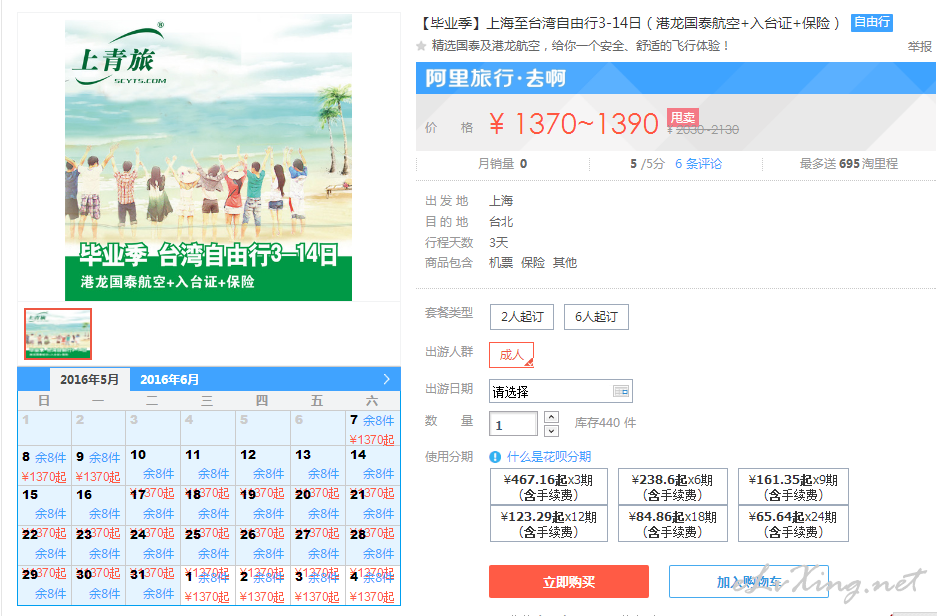This screenshot has height=616, width=937.
Task: Switch to the 2016年6月 calendar tab
Action: [169, 379]
